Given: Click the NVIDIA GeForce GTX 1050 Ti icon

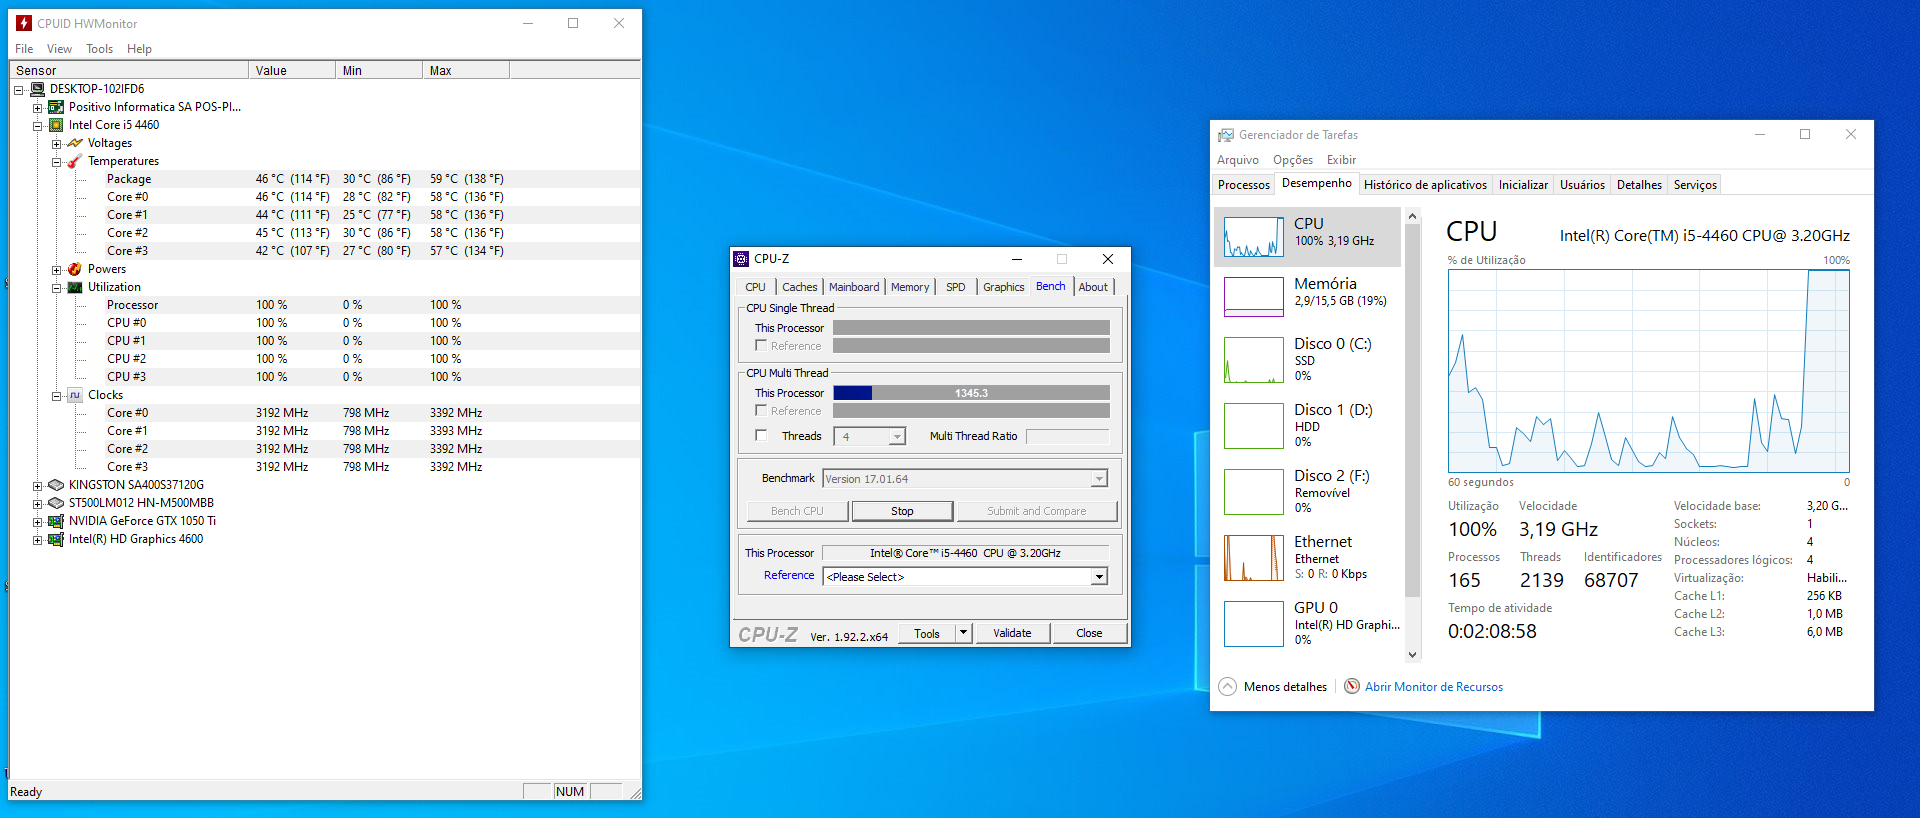Looking at the screenshot, I should 56,521.
